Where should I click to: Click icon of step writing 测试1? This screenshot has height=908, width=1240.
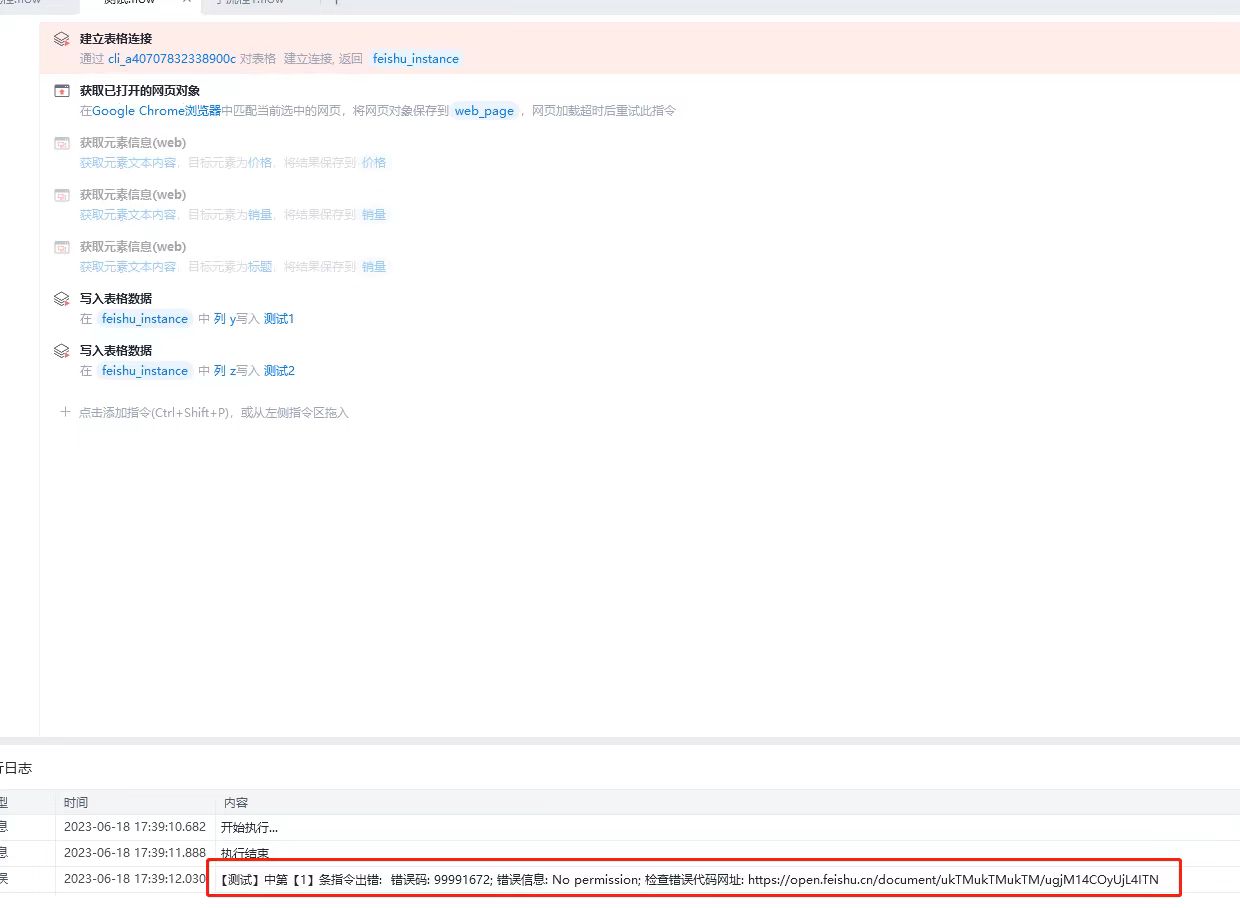point(62,299)
